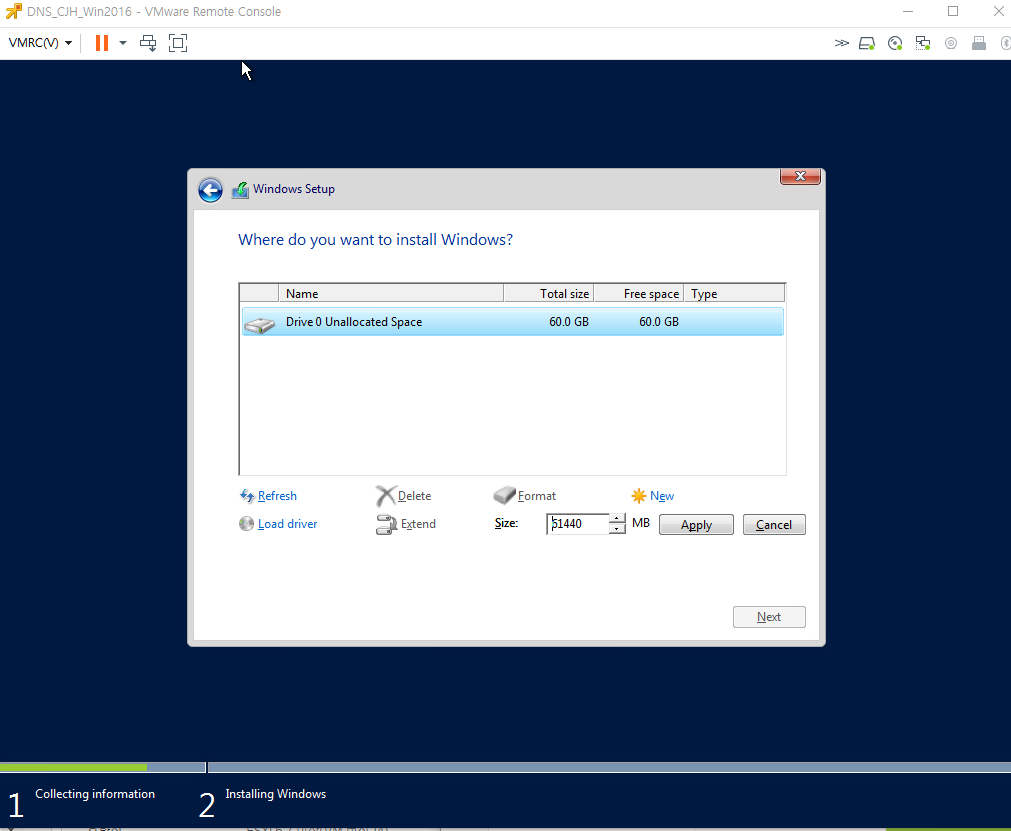
Task: Click the Total size column header
Action: pos(549,293)
